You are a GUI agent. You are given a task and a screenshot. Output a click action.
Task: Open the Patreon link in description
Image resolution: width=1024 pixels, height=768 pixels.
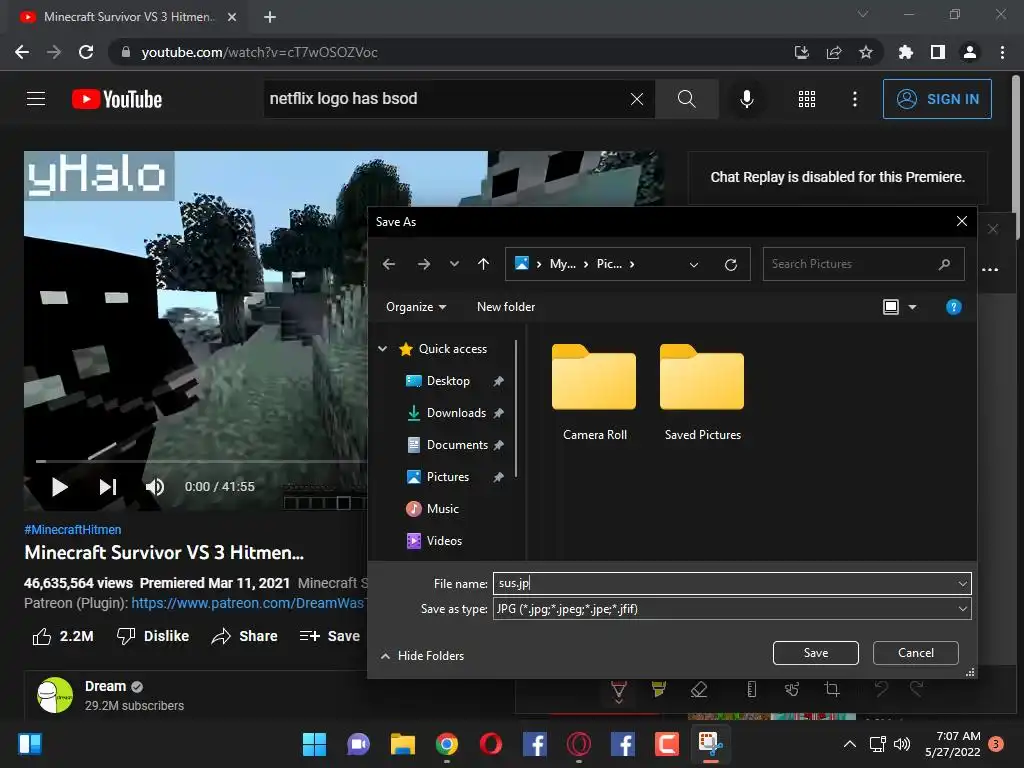tap(248, 603)
